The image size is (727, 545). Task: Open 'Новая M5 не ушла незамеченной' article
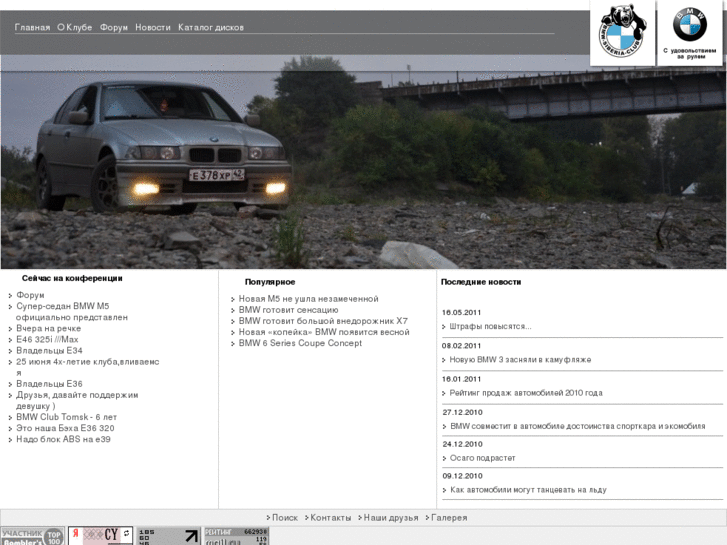point(308,299)
